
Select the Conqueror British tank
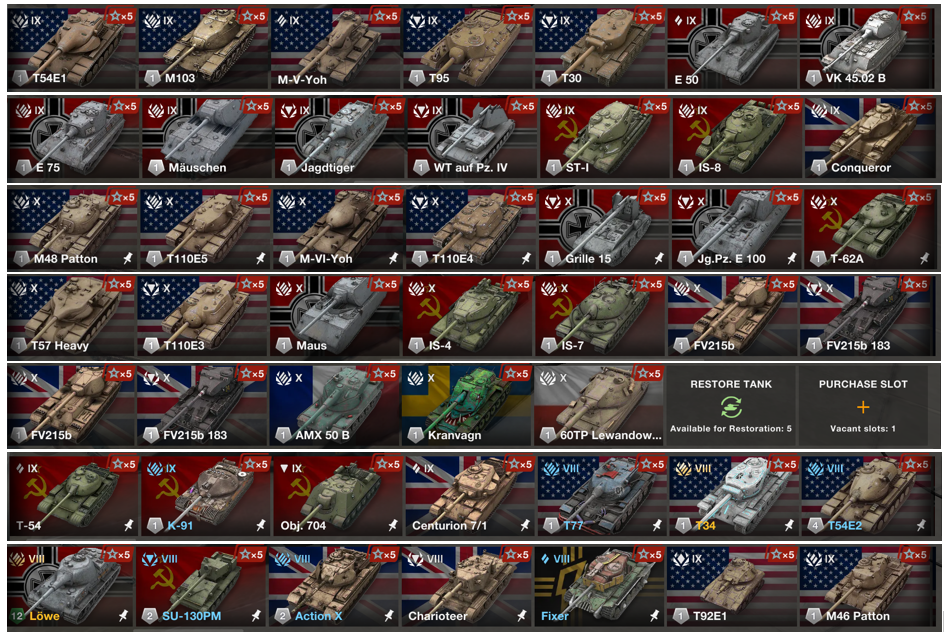click(x=870, y=138)
